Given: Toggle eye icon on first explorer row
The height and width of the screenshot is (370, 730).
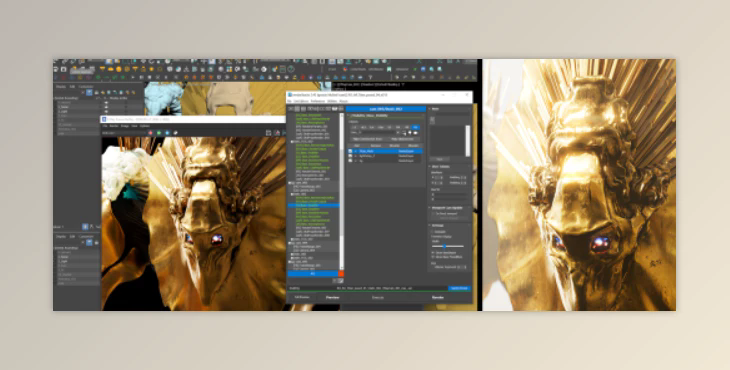Looking at the screenshot, I should pyautogui.click(x=106, y=103).
